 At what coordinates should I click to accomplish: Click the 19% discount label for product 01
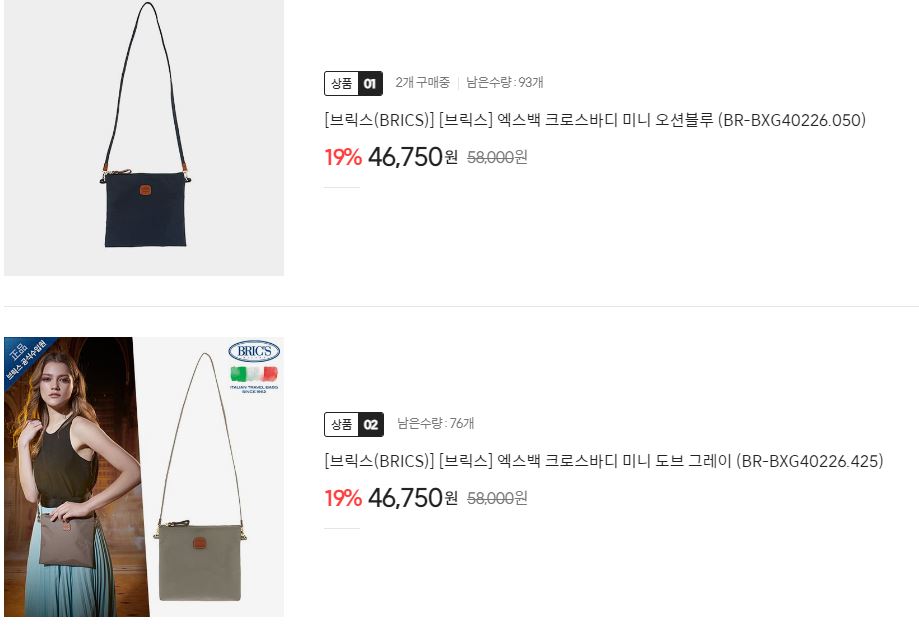click(343, 157)
